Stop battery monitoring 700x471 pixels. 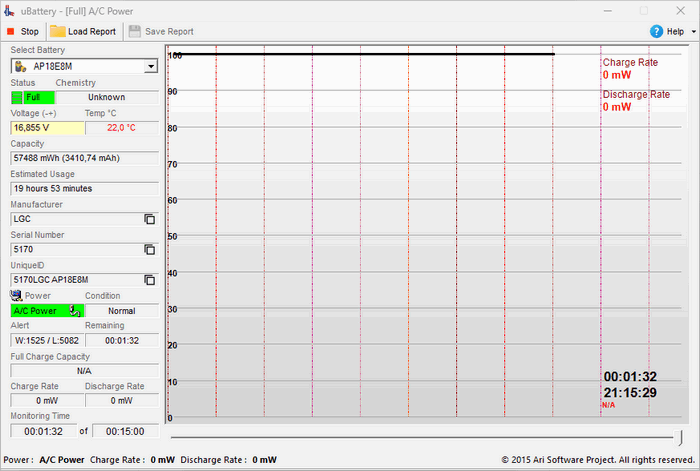22,31
